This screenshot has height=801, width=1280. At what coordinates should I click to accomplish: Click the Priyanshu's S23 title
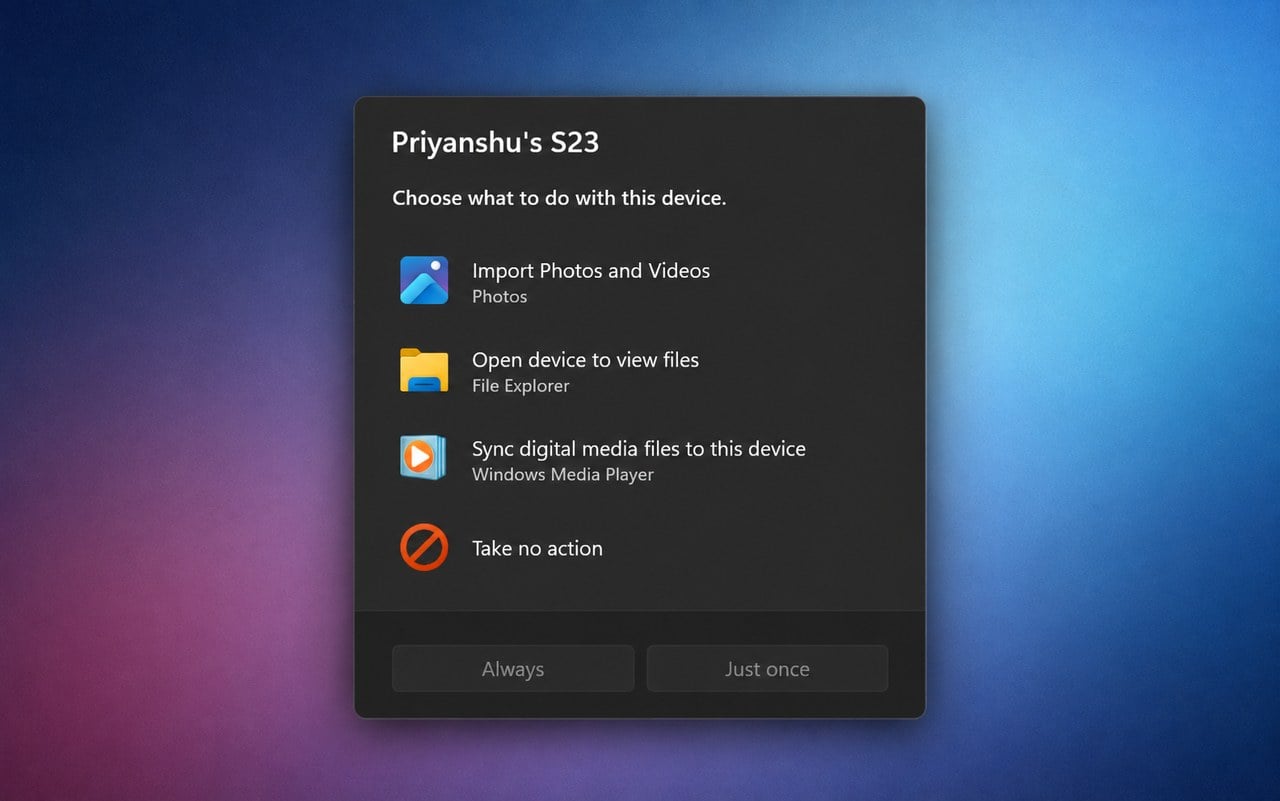[x=495, y=143]
